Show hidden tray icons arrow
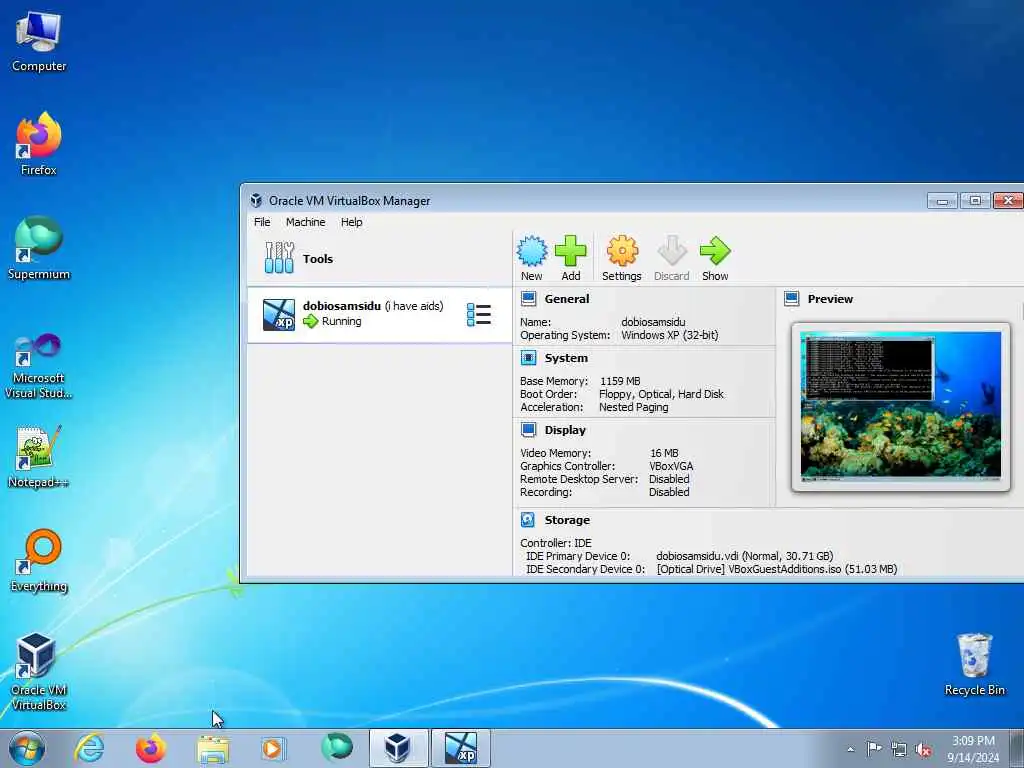The image size is (1024, 768). pyautogui.click(x=850, y=749)
